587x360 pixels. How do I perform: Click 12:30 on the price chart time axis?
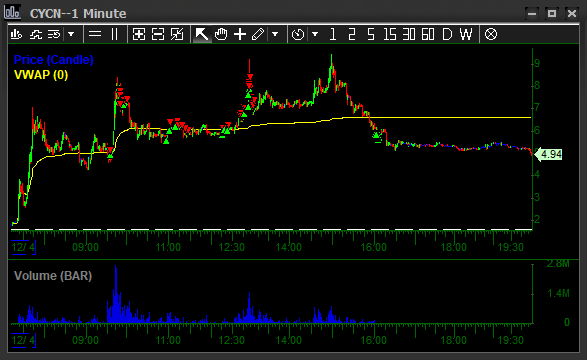[x=232, y=247]
